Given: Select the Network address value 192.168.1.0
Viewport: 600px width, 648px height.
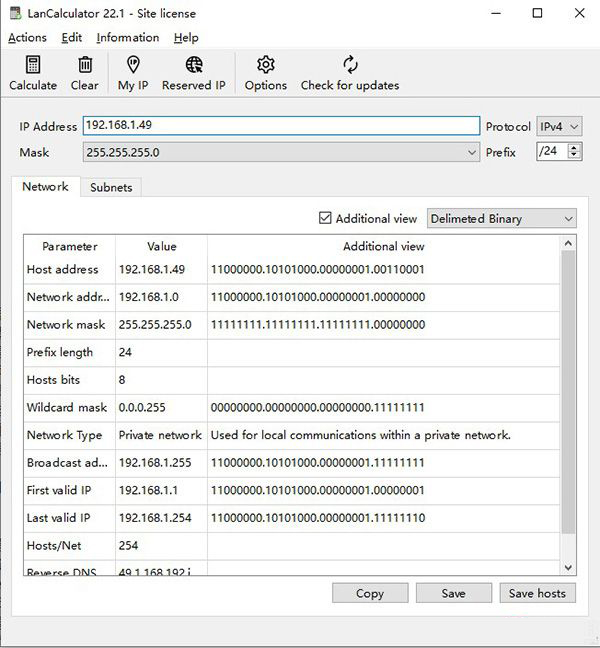Looking at the screenshot, I should (149, 297).
